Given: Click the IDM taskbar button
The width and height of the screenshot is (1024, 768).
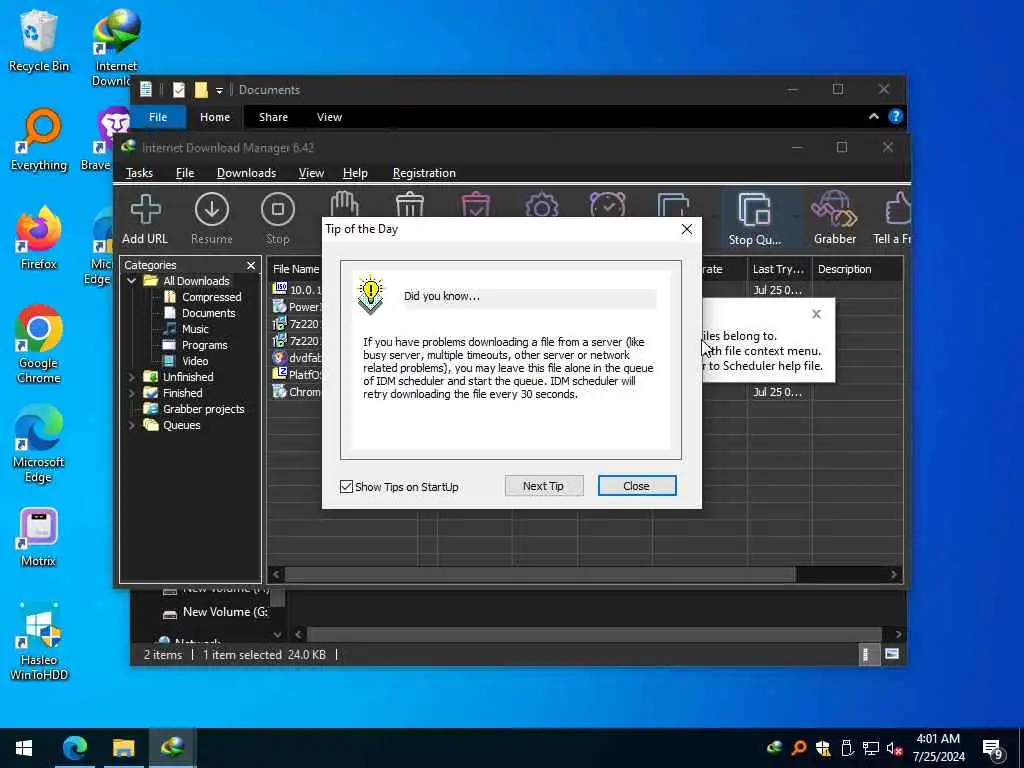Looking at the screenshot, I should (x=172, y=748).
